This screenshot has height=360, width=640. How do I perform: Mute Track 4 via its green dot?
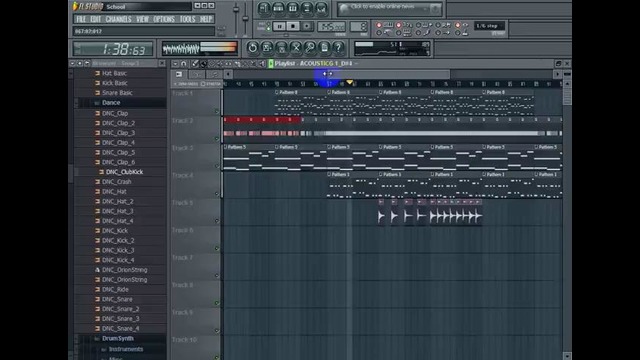point(217,193)
